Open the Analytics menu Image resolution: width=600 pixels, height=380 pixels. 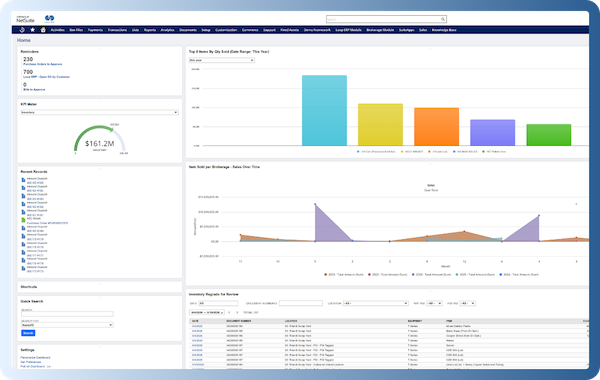point(167,30)
